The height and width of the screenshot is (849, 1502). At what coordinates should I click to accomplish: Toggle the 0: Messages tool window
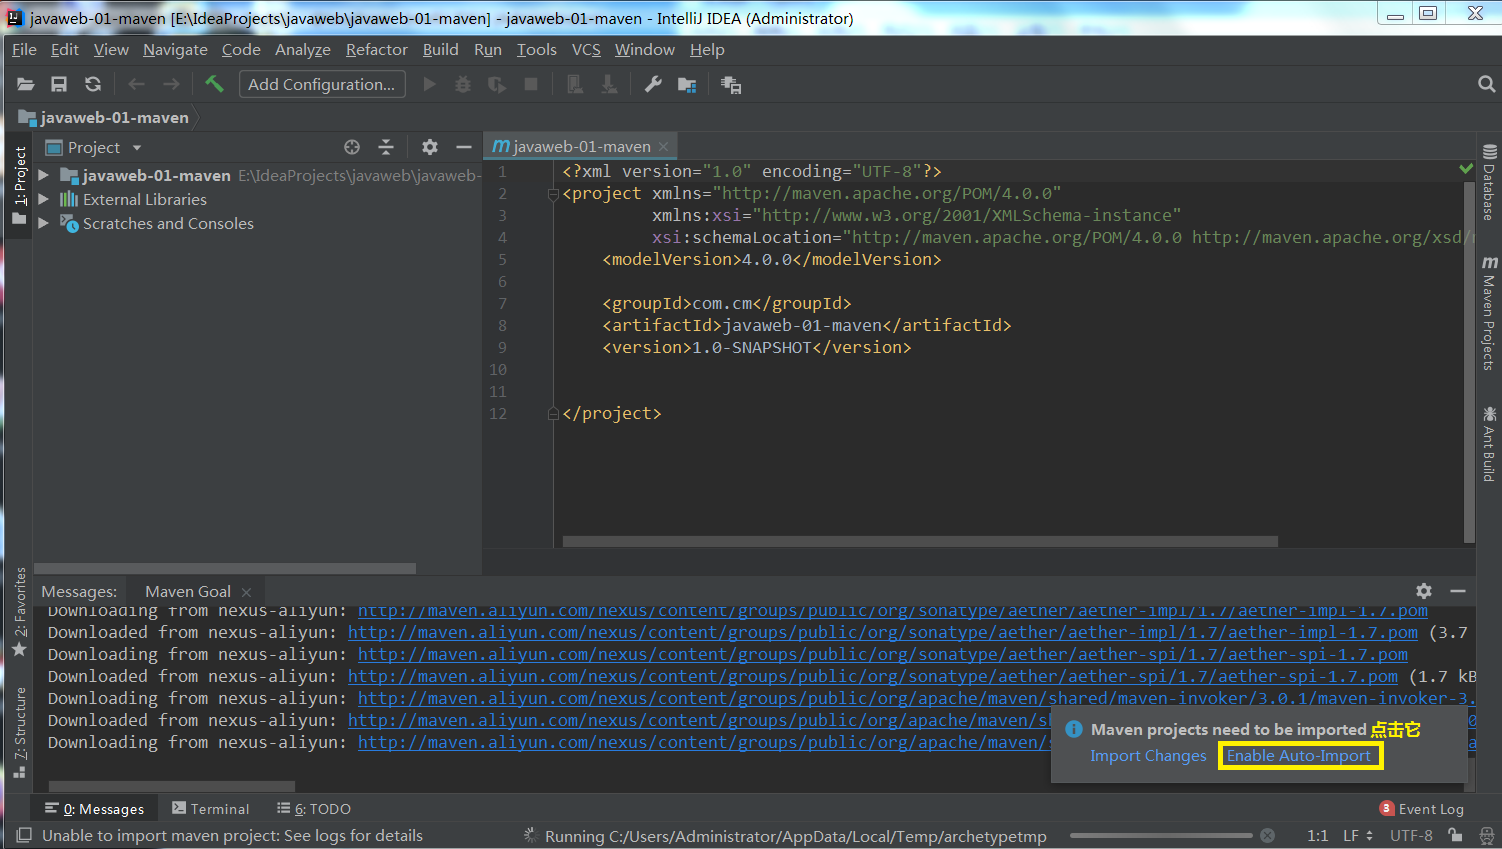pyautogui.click(x=95, y=809)
